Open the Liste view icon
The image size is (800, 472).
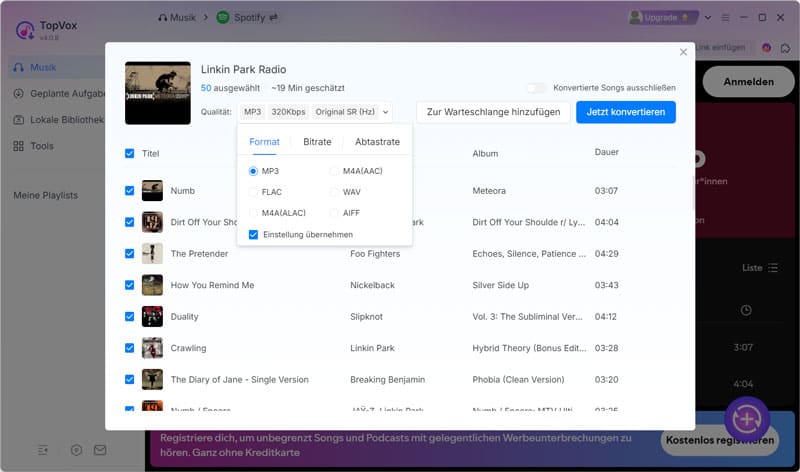click(773, 268)
